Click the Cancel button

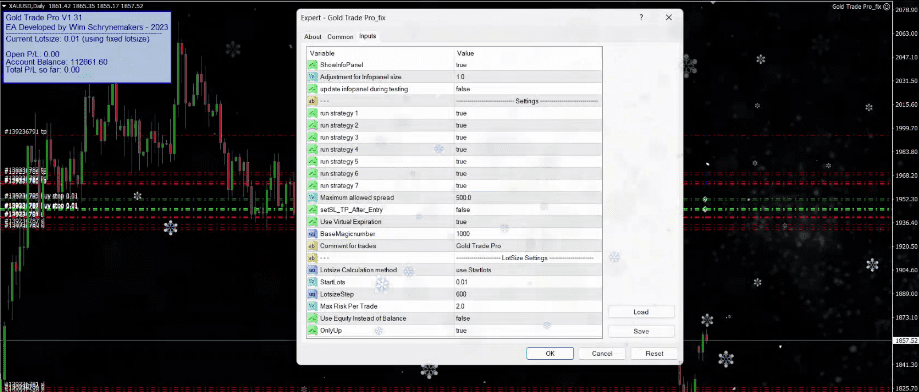[x=602, y=353]
